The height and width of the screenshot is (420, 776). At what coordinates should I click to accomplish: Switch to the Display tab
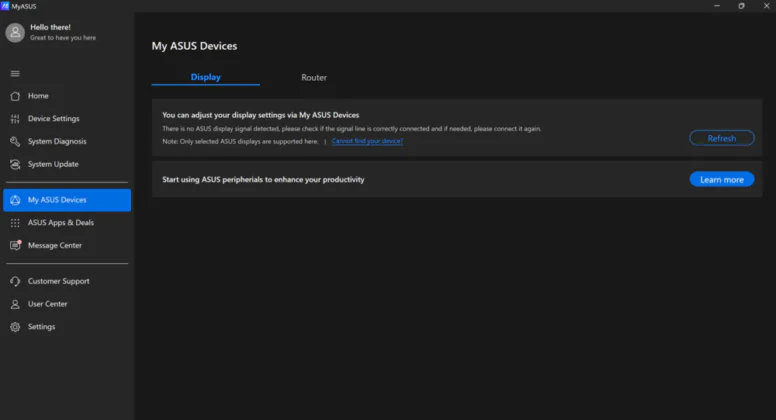pyautogui.click(x=206, y=77)
